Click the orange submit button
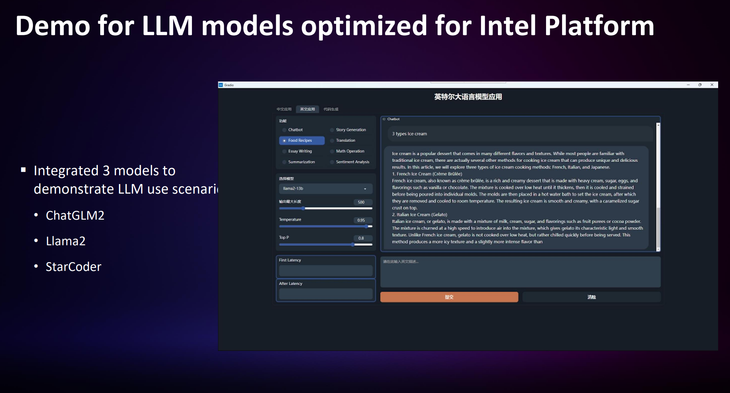The image size is (730, 393). (x=449, y=297)
